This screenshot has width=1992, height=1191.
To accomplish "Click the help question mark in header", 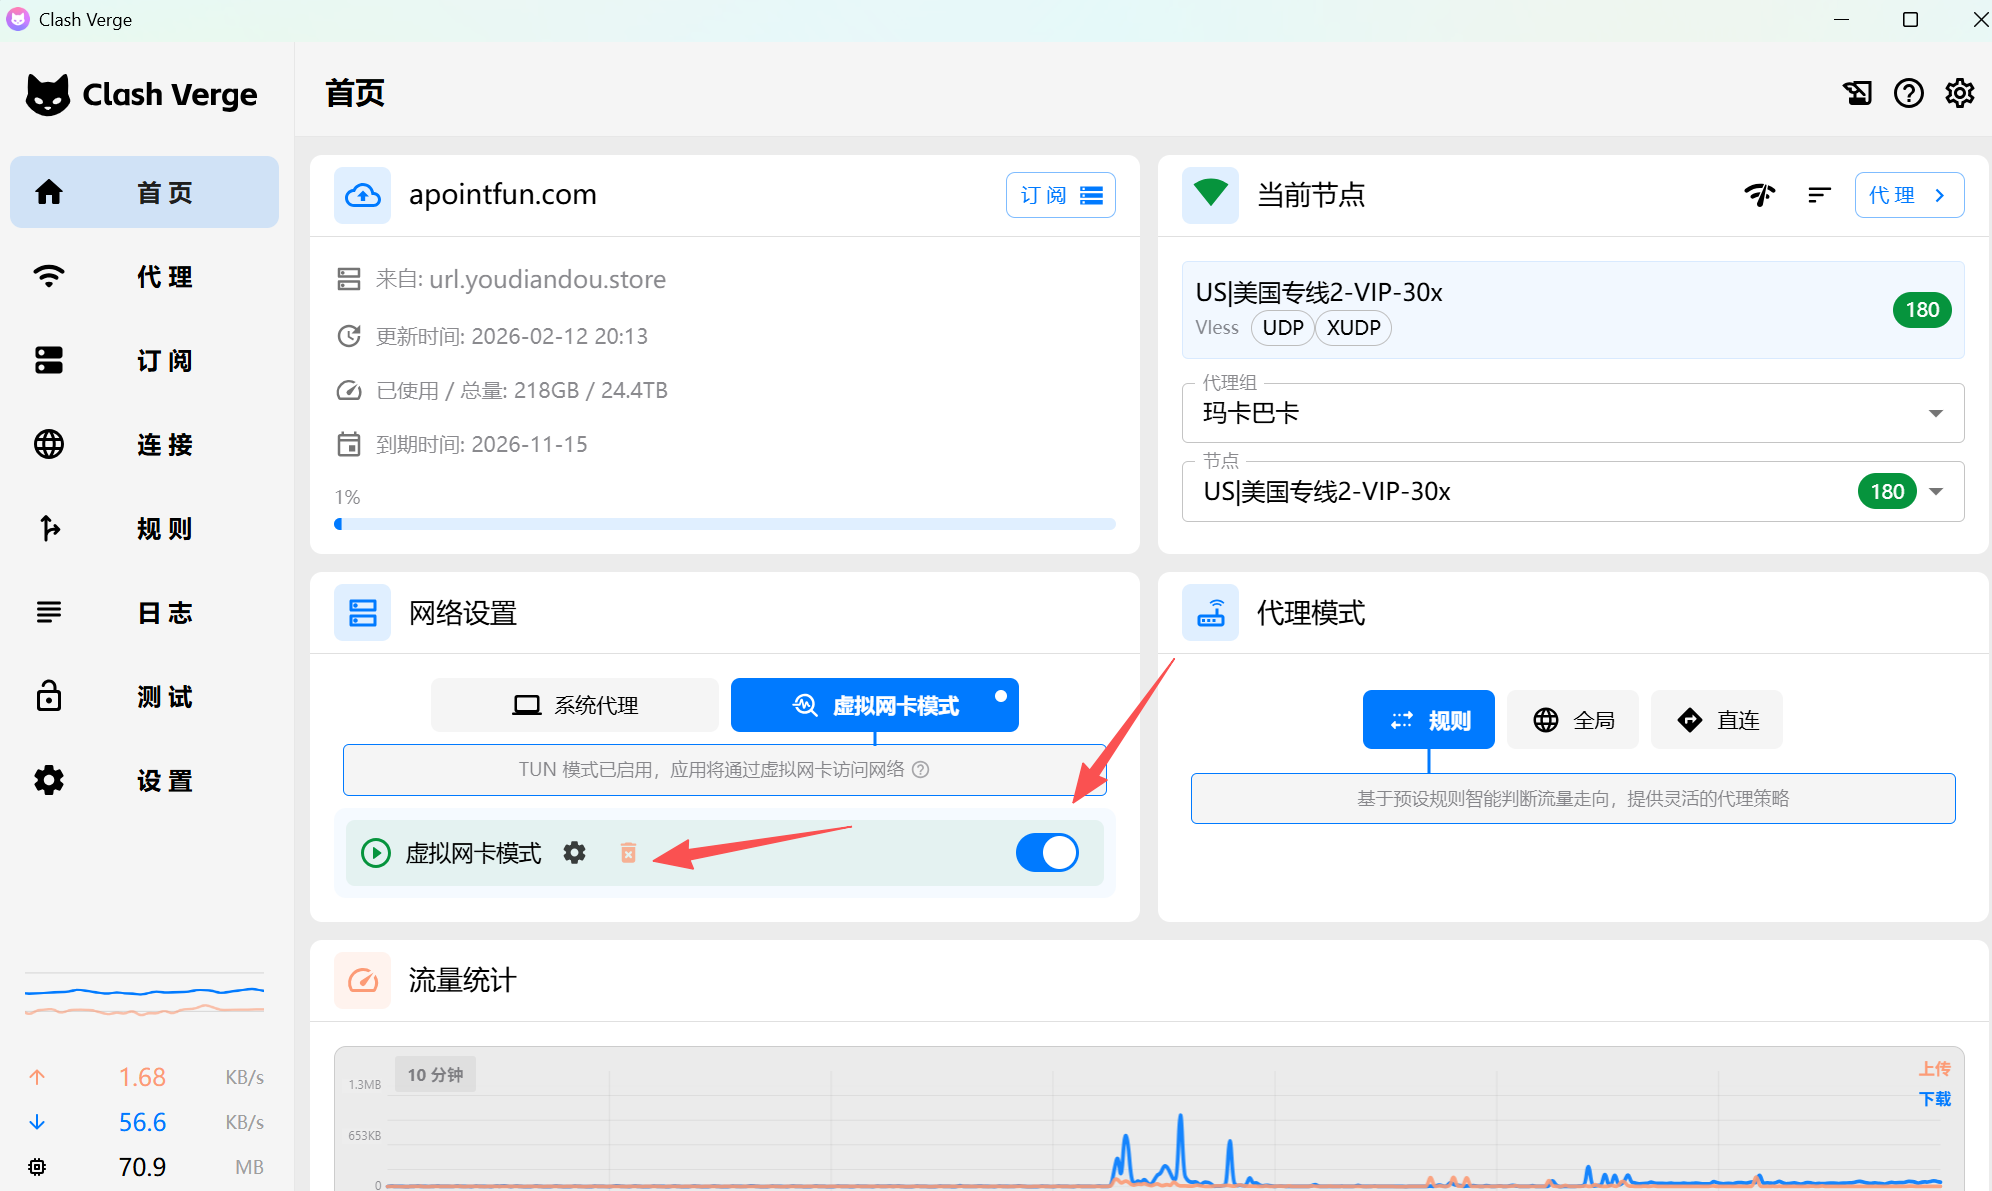I will click(1908, 93).
